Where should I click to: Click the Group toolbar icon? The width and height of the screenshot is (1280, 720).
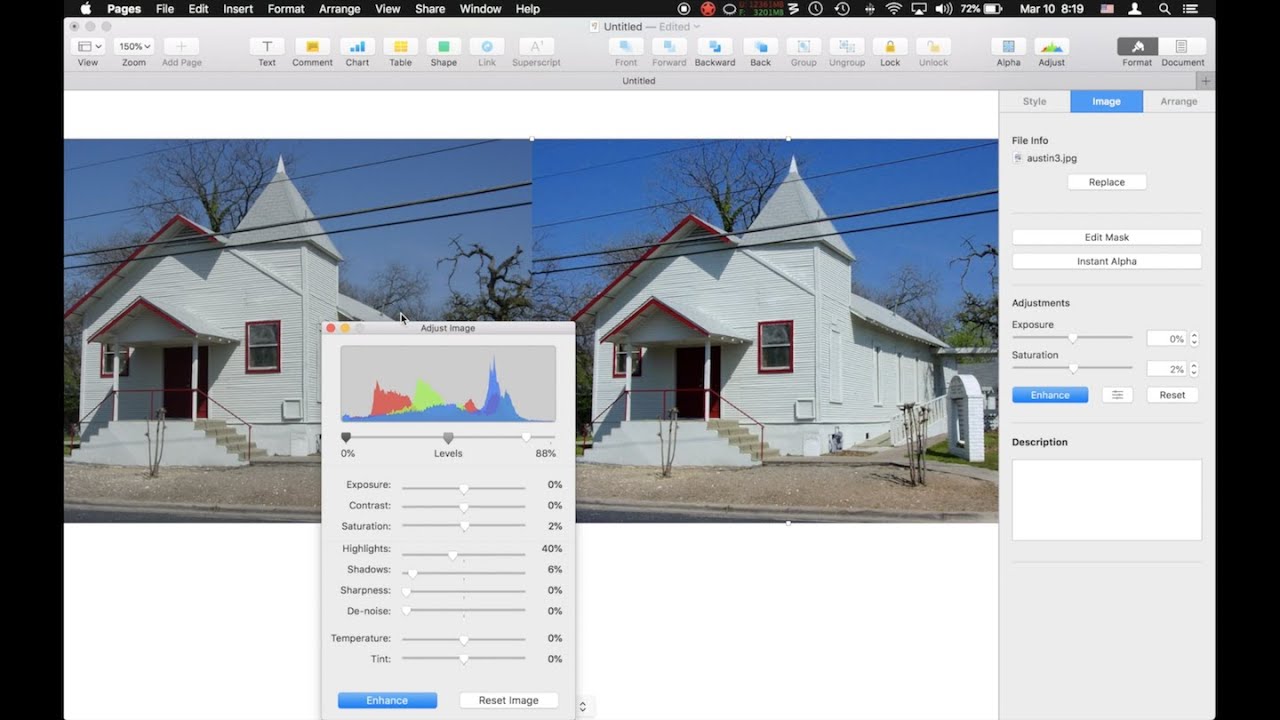803,46
